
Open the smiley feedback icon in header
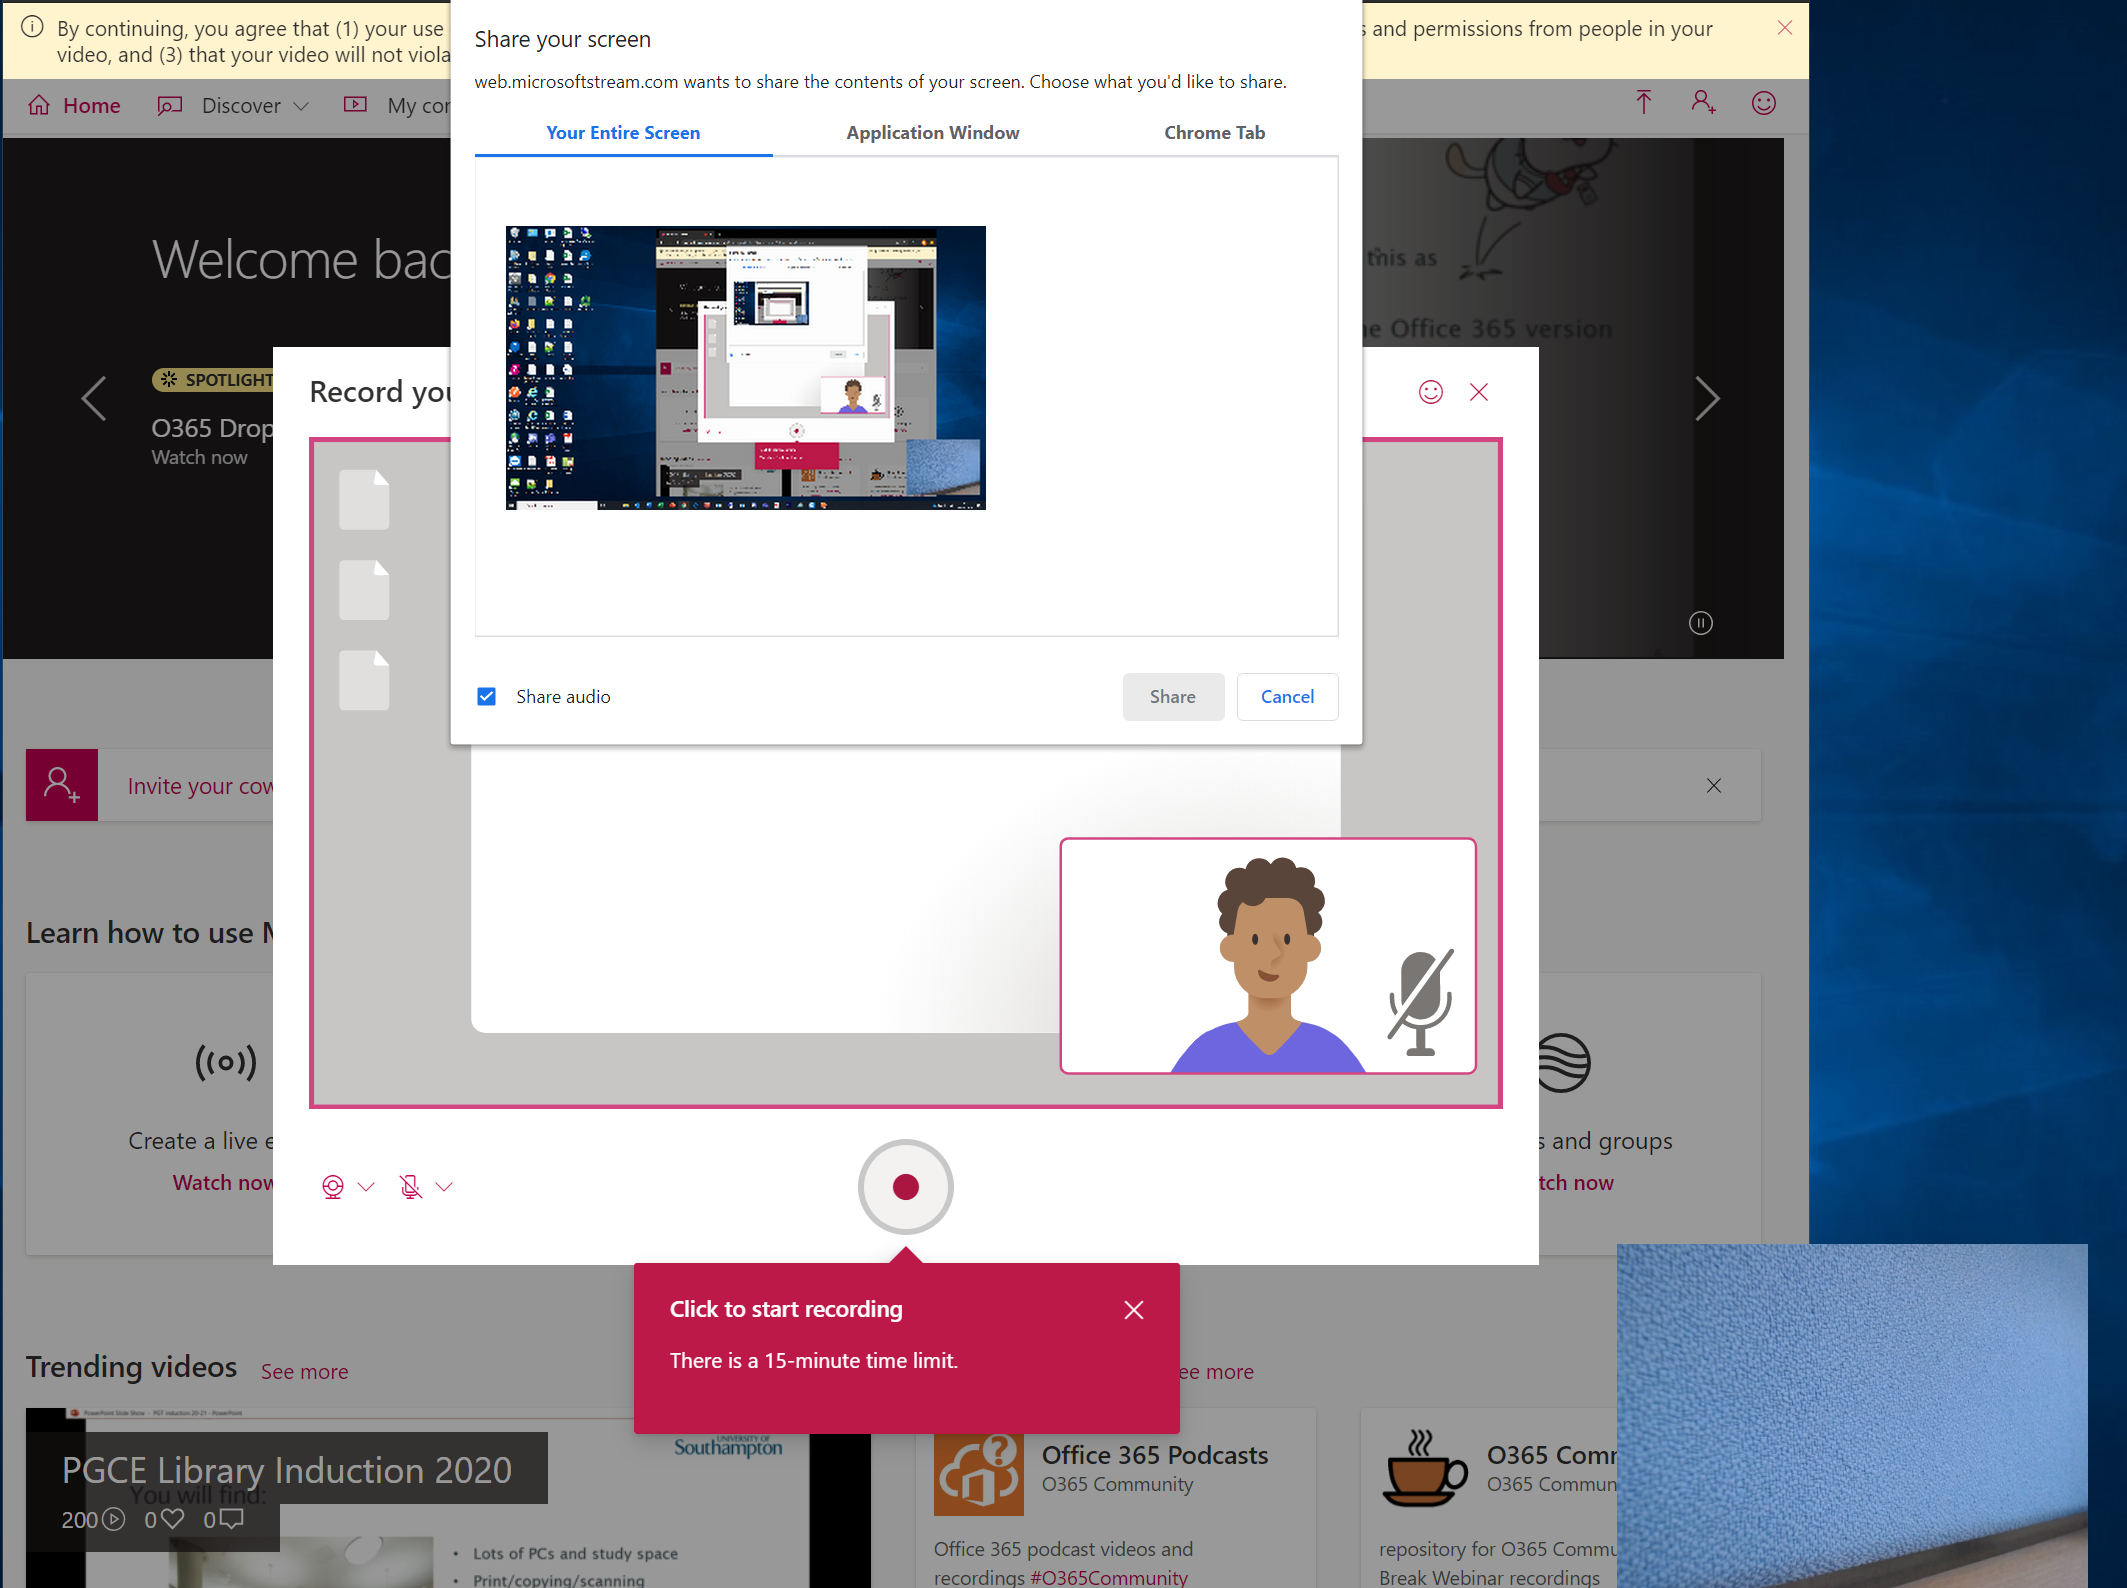coord(1764,102)
